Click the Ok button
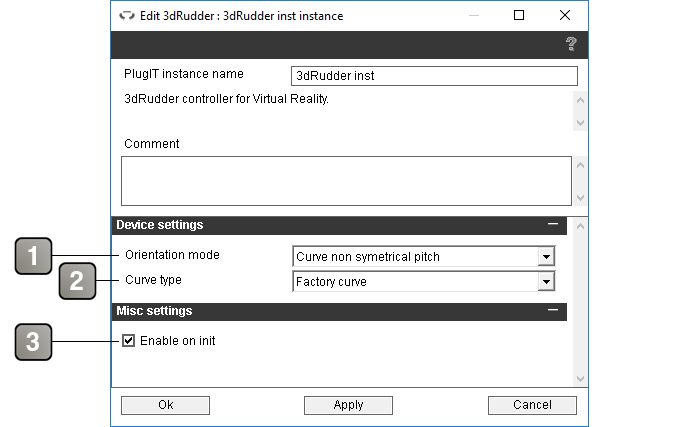The image size is (700, 427). tap(165, 405)
